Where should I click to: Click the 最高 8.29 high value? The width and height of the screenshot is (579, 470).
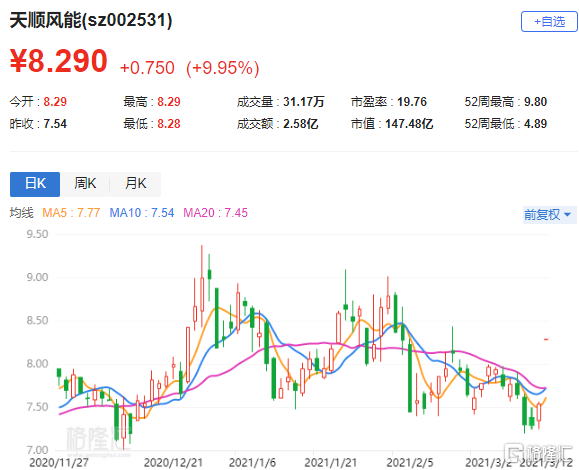point(152,102)
